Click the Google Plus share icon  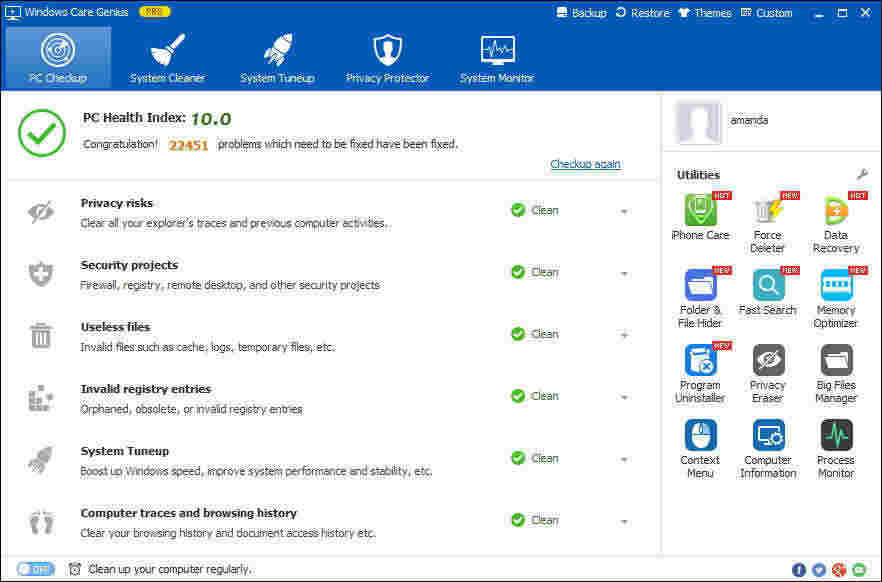point(839,570)
